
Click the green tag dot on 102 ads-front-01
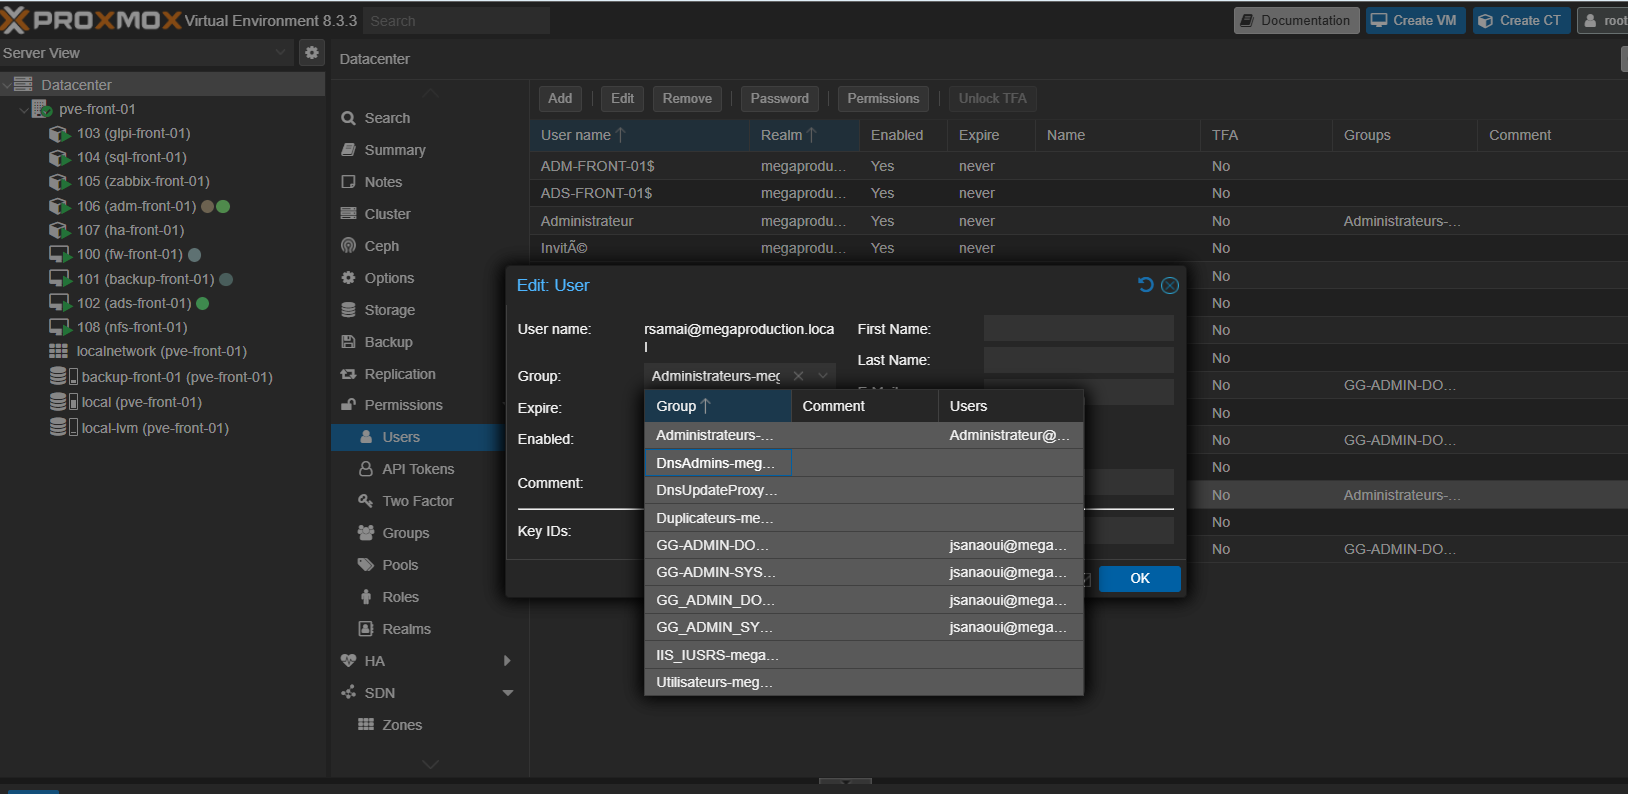(202, 303)
